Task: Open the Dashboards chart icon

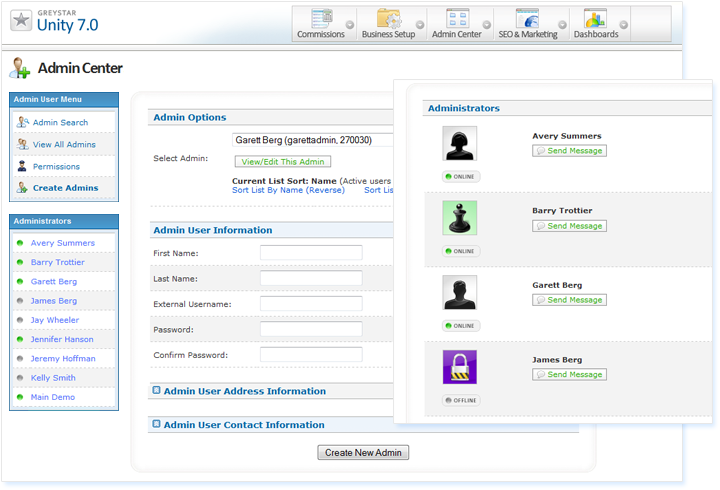Action: point(595,19)
